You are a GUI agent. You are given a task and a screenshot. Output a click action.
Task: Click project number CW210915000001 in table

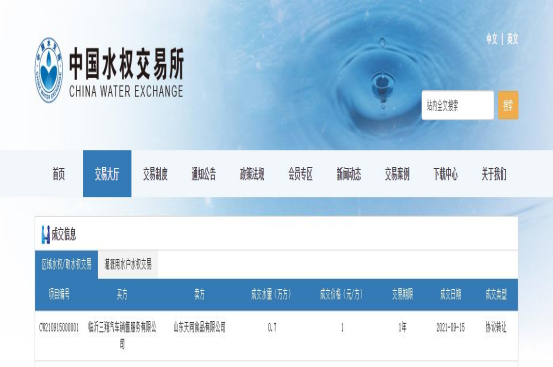(59, 328)
